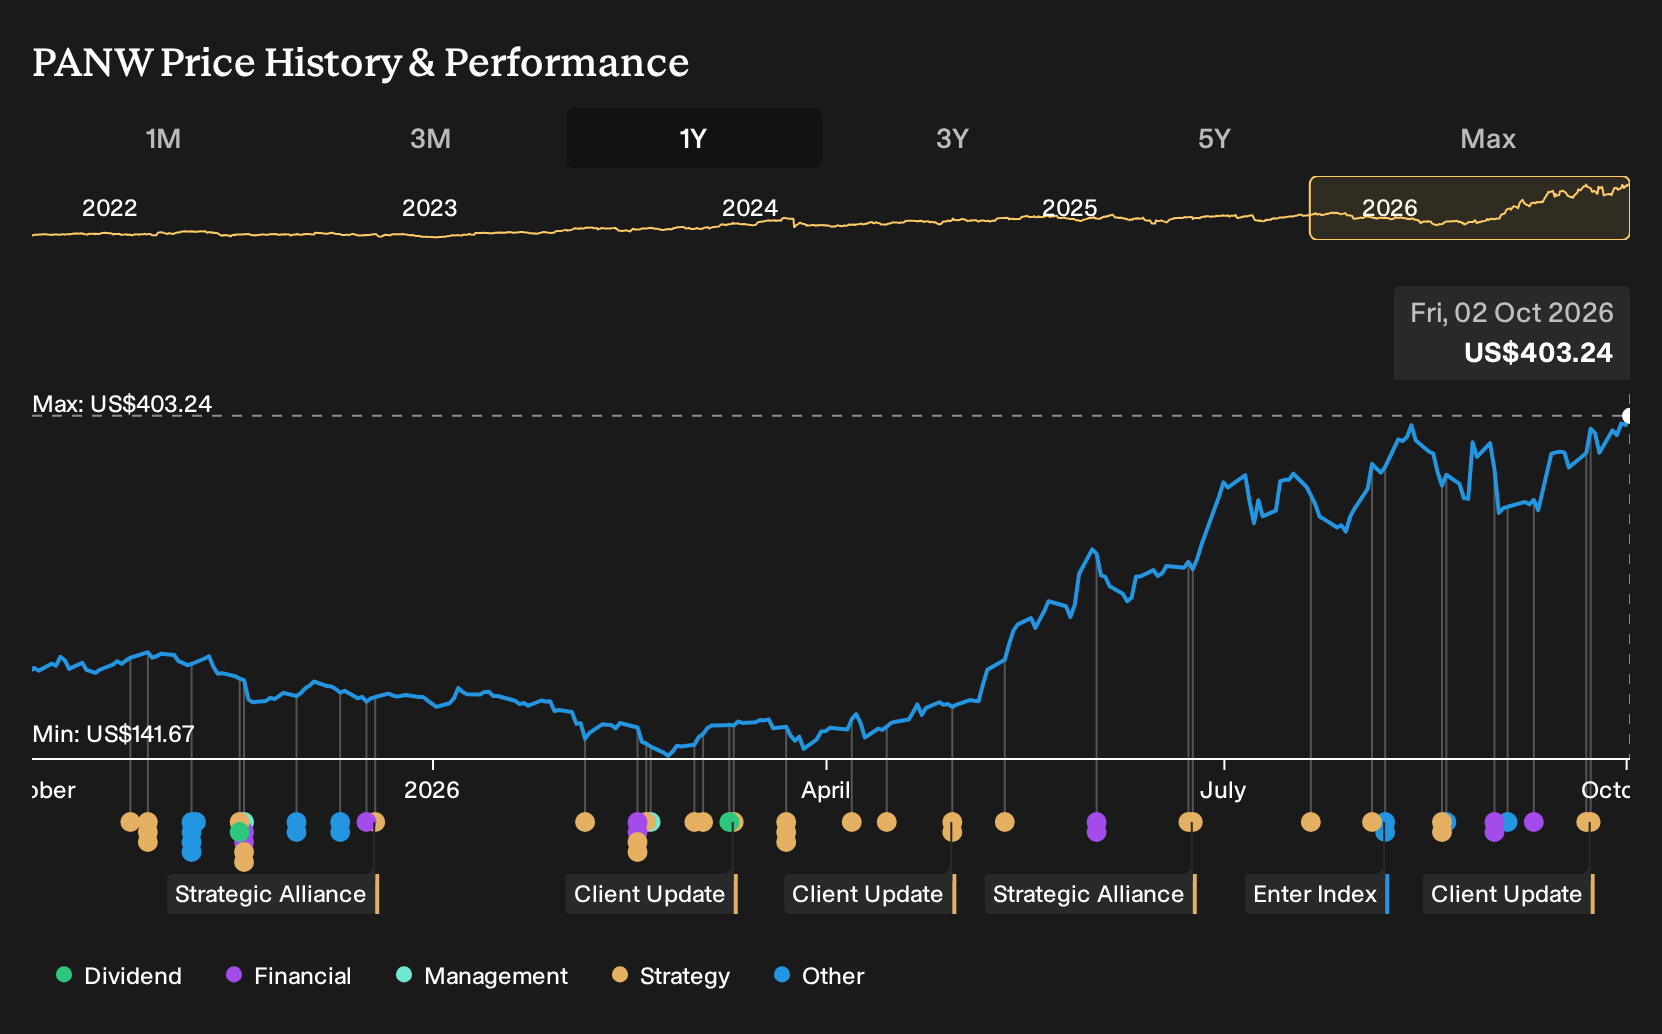Click the green dividend dot before April

pos(729,822)
